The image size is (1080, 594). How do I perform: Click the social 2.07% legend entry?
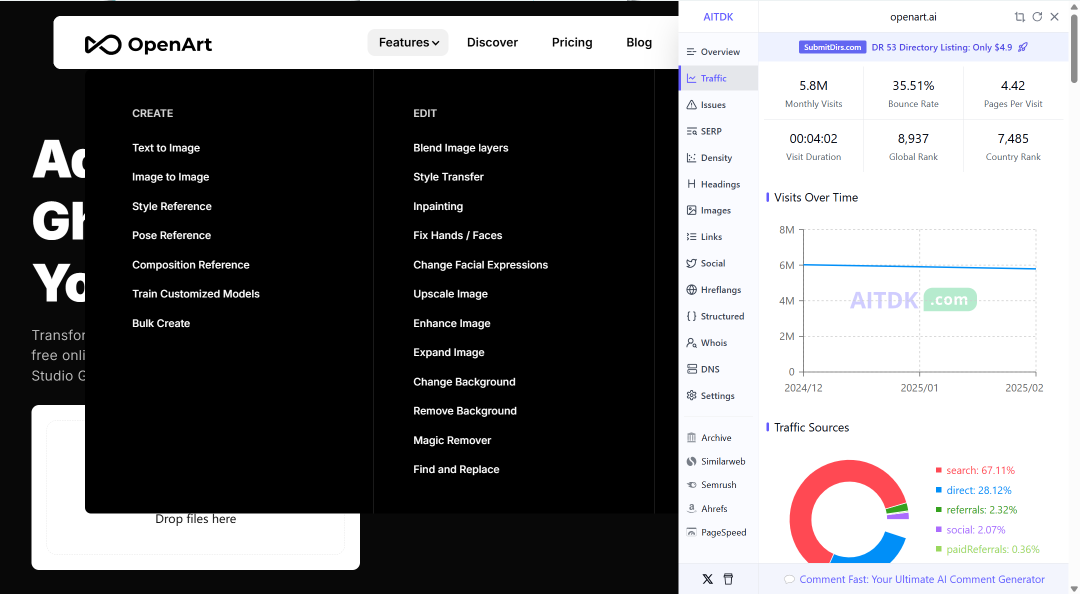coord(970,530)
